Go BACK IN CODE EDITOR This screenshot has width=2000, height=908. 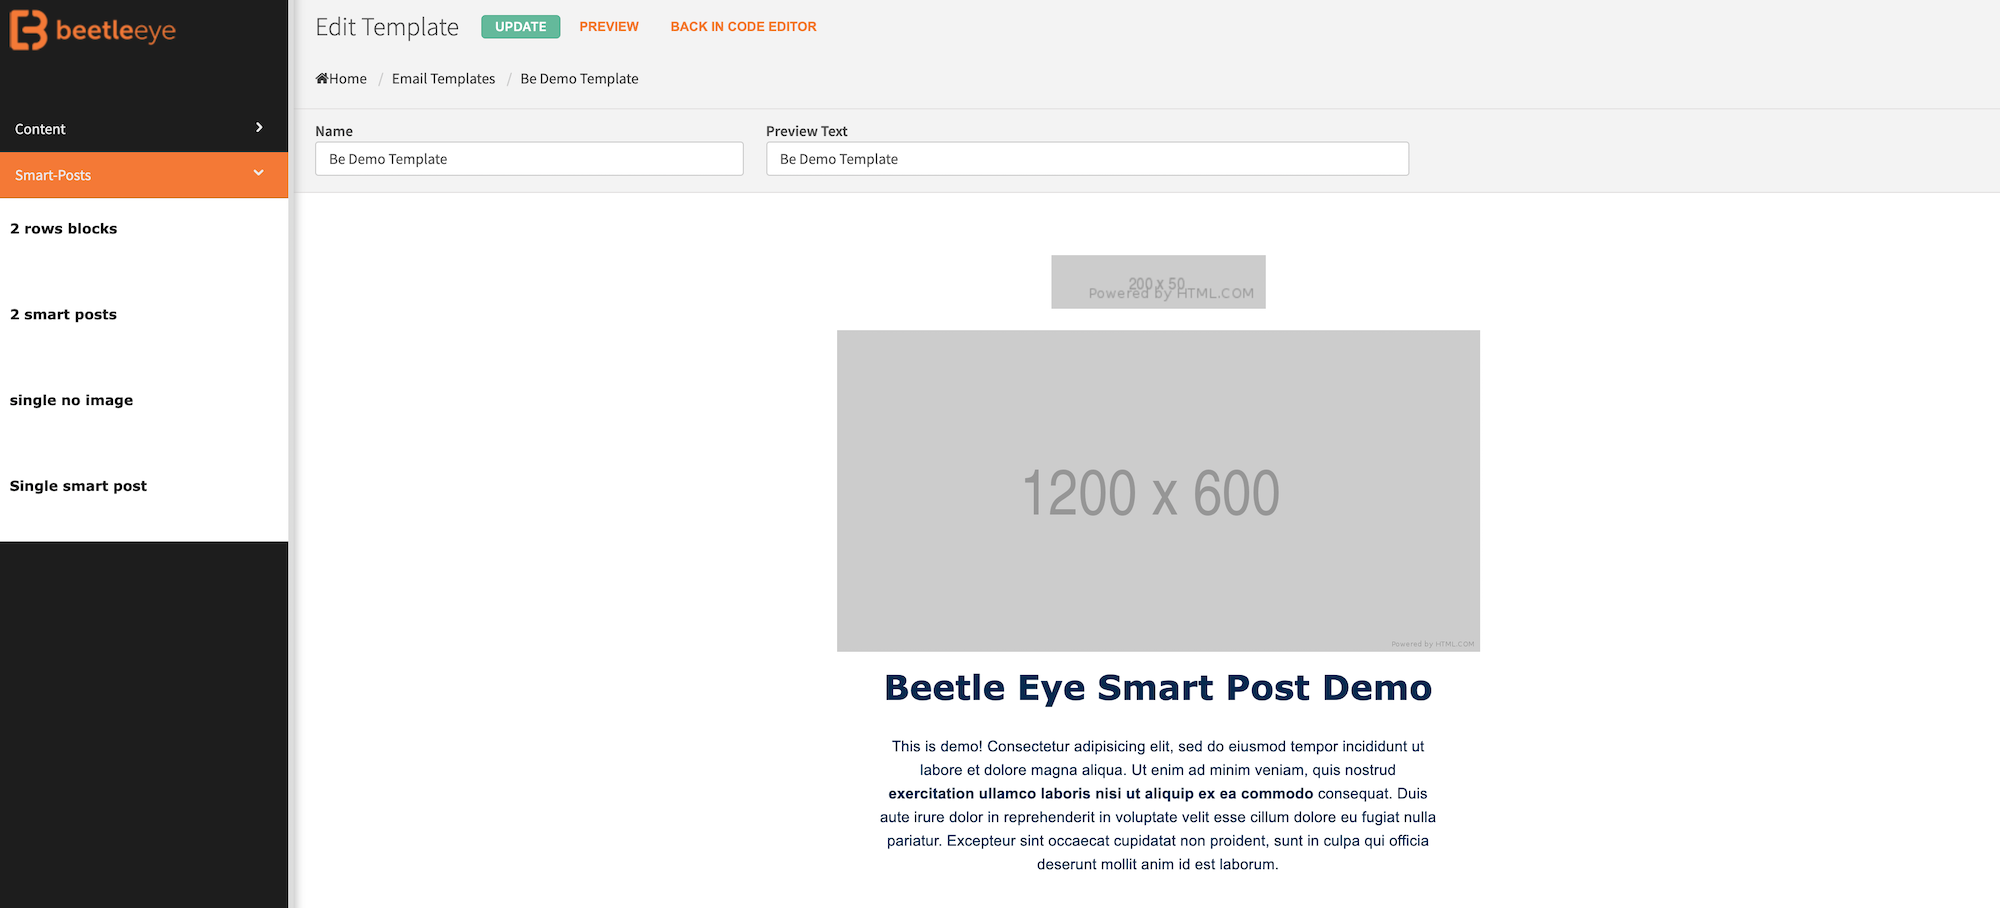tap(743, 27)
